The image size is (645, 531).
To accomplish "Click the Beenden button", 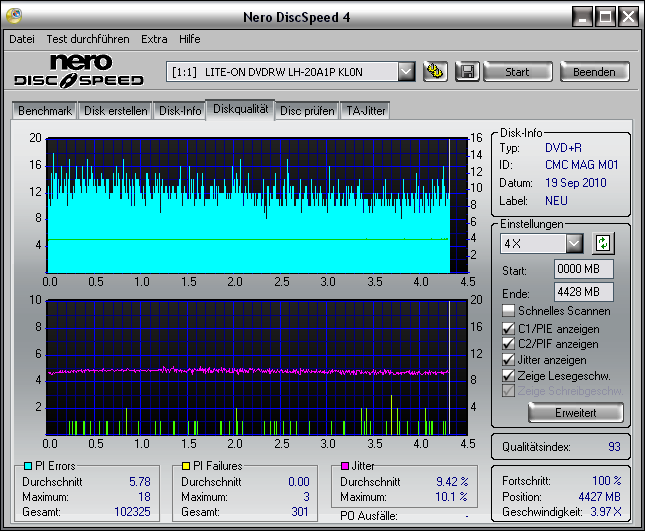I will pos(594,72).
